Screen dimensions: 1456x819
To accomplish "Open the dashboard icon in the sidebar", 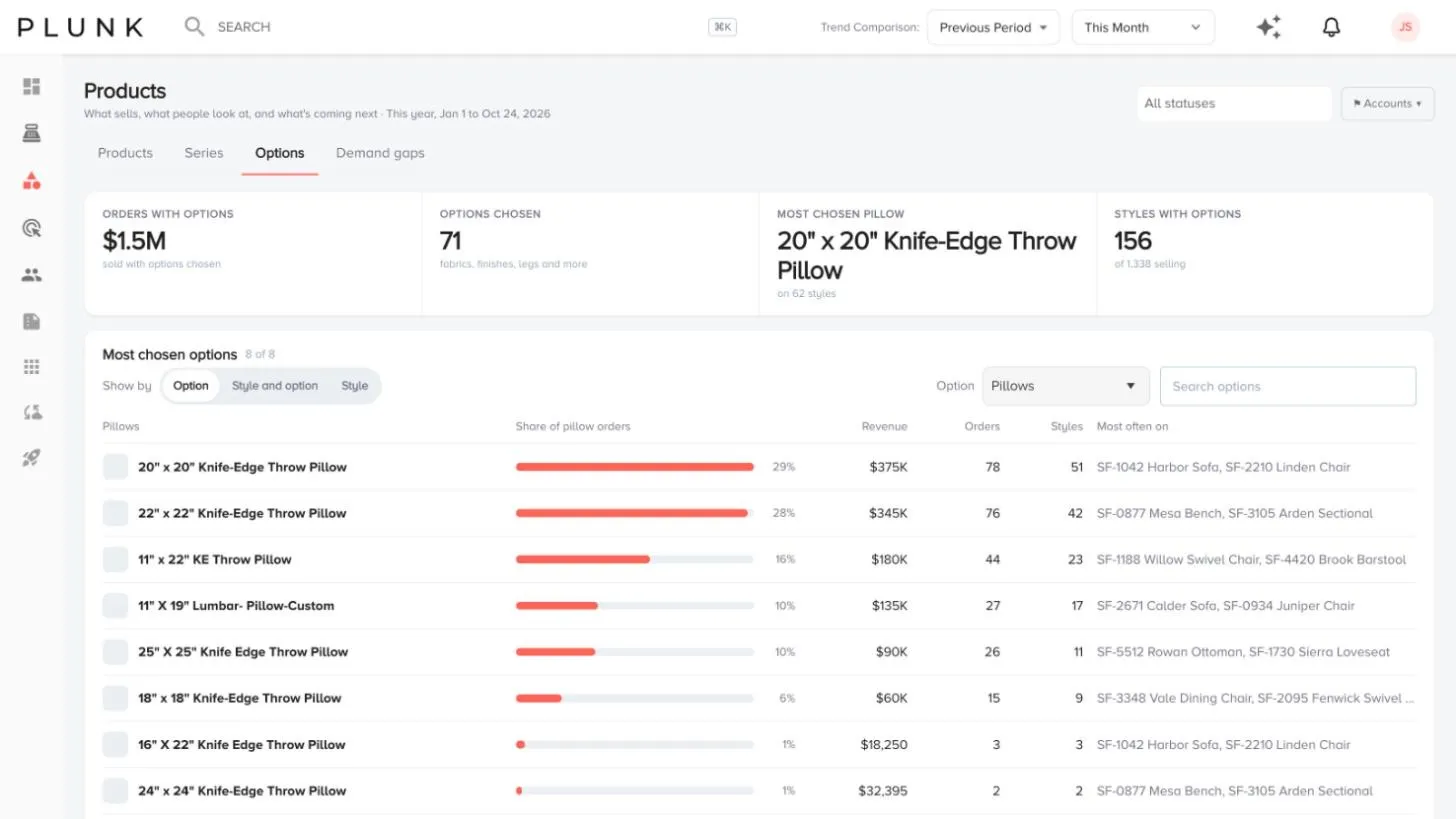I will point(32,87).
